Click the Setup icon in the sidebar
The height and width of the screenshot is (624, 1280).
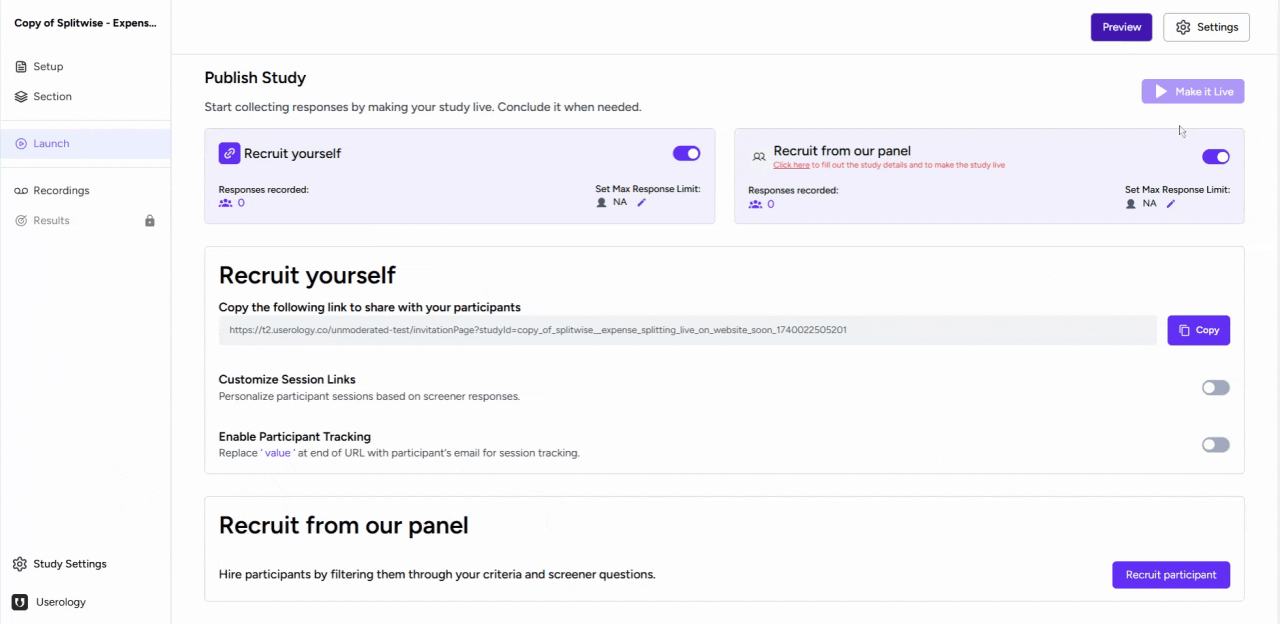(20, 66)
